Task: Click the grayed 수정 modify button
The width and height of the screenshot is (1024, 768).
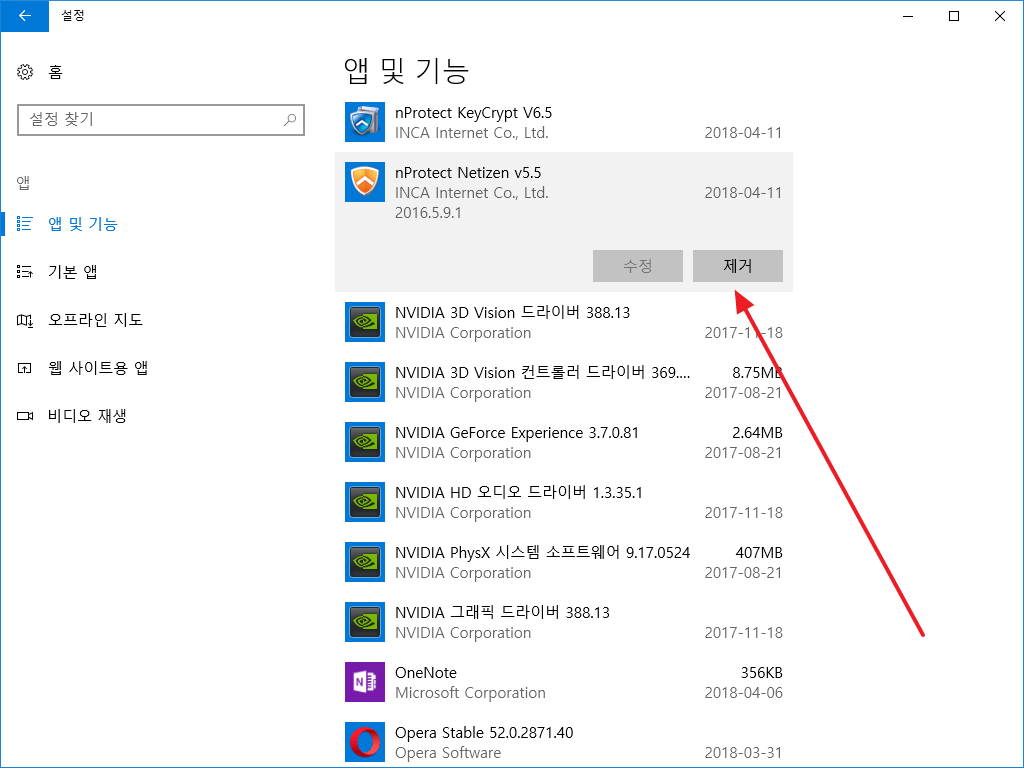Action: [x=637, y=266]
